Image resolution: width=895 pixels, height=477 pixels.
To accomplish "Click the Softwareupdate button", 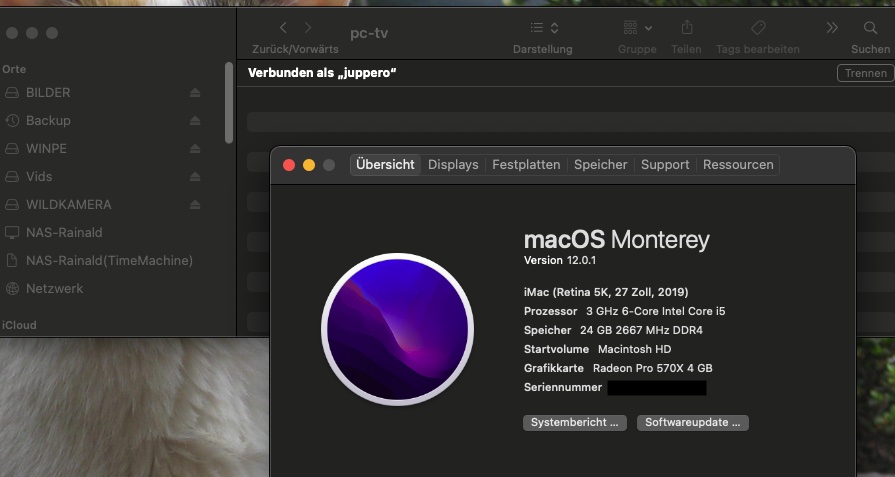I will point(693,423).
